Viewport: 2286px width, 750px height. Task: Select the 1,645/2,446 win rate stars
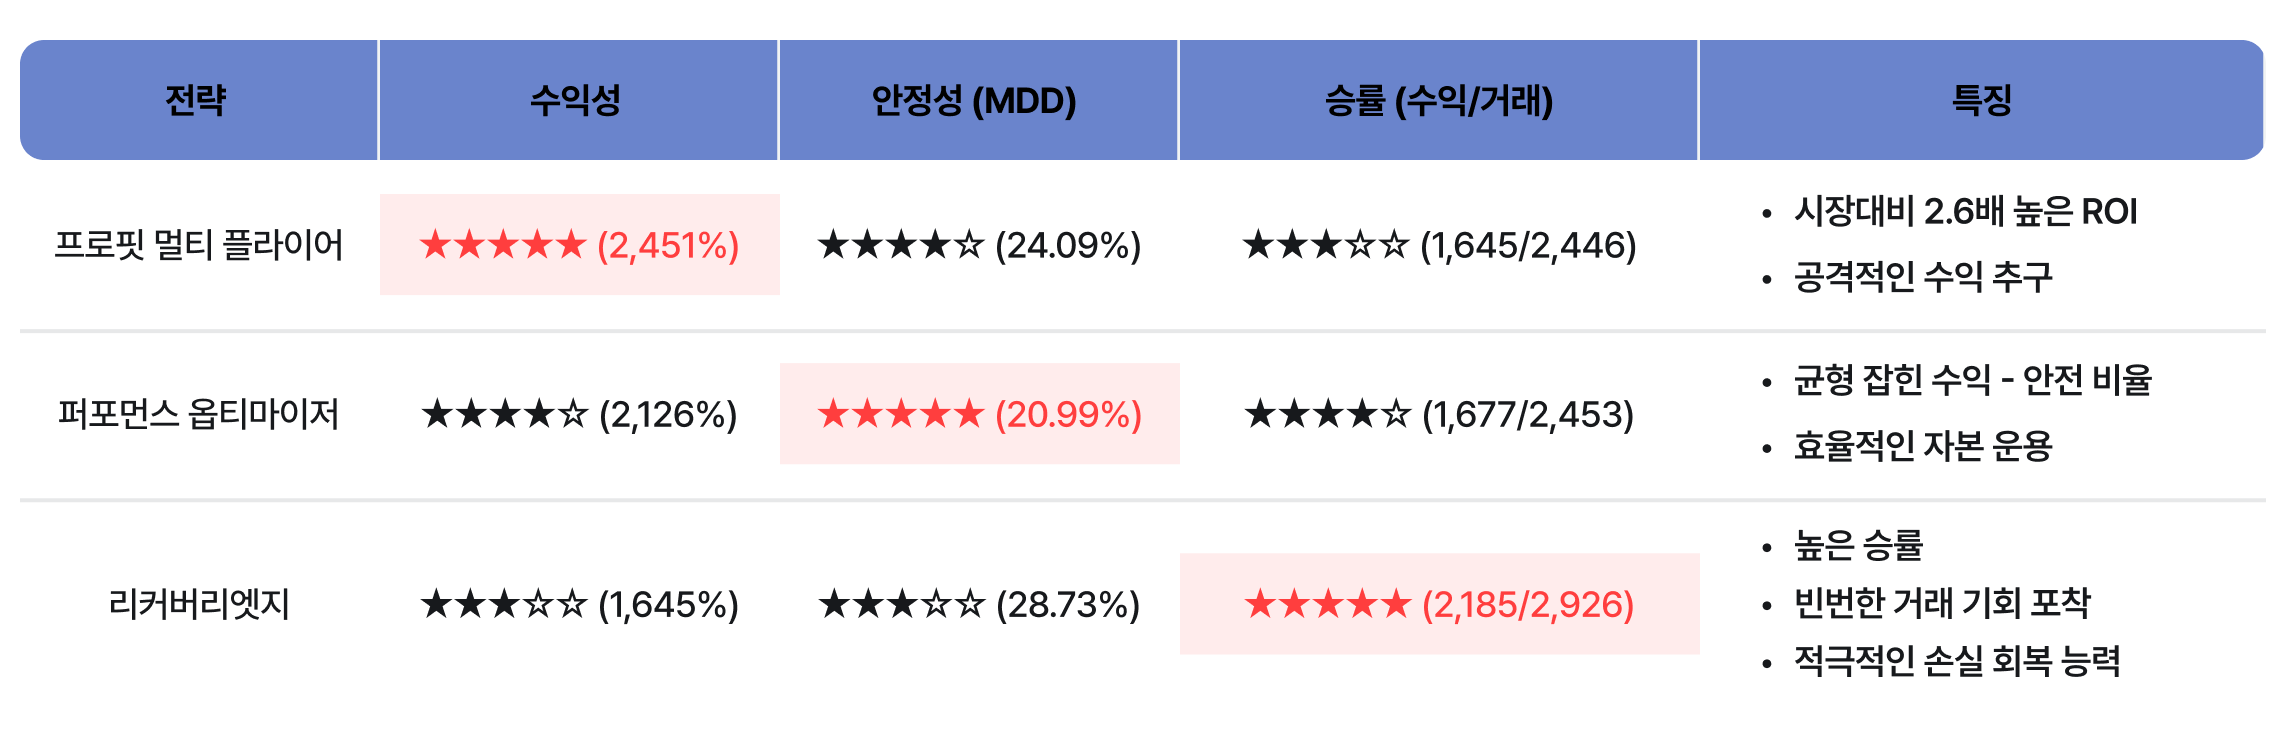[1440, 245]
